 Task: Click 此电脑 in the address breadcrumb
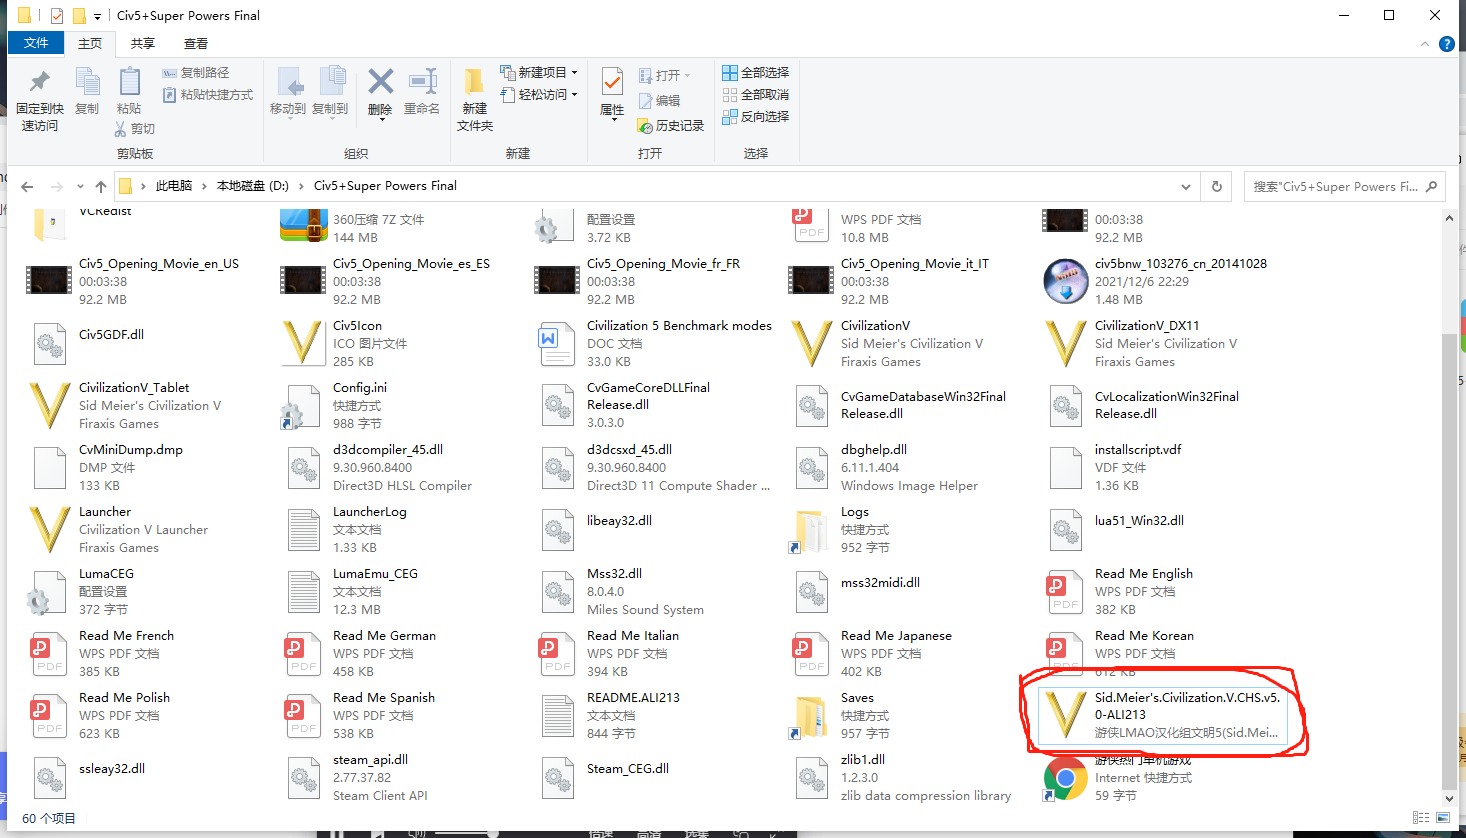pyautogui.click(x=174, y=186)
